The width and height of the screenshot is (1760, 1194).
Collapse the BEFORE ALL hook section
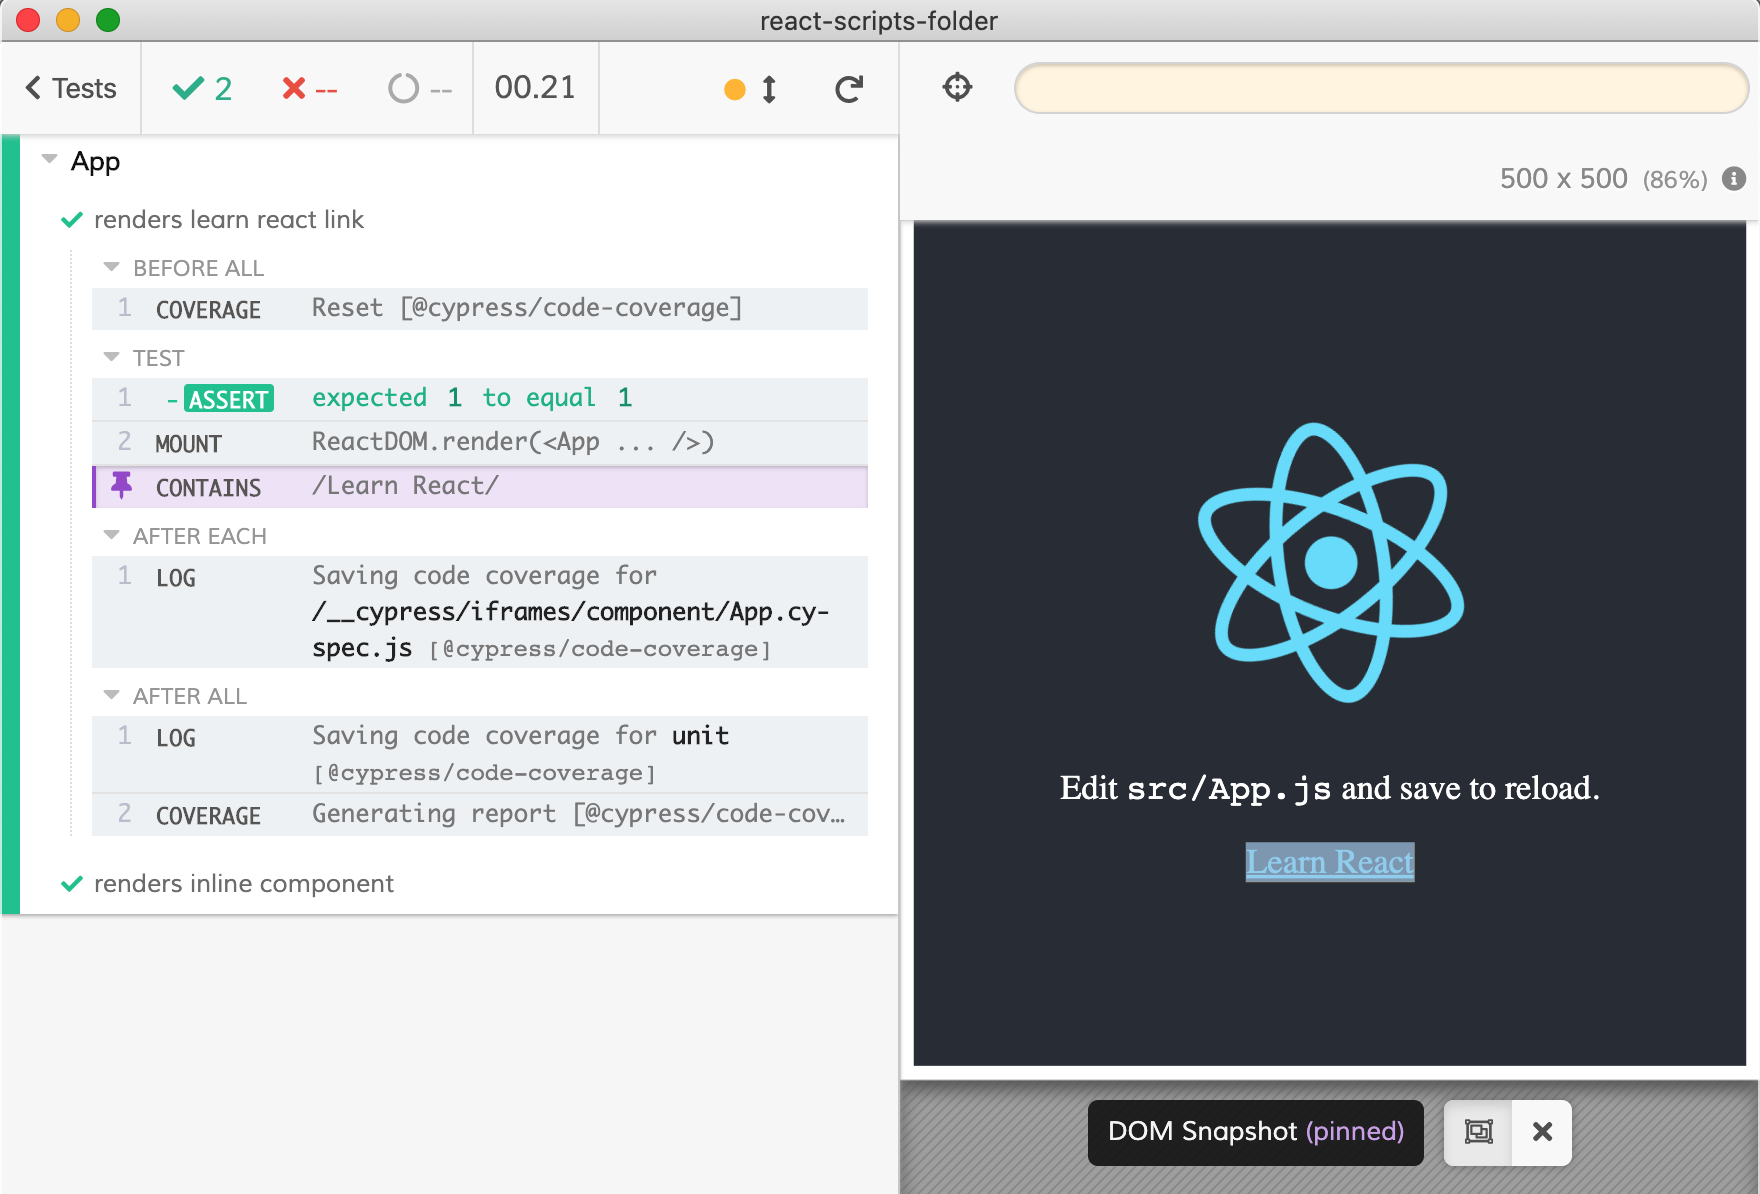[x=110, y=267]
